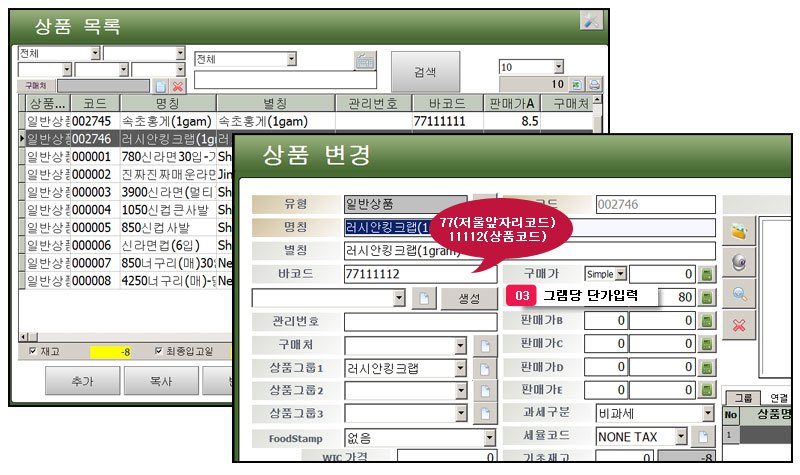Click calculator icon for 판매가B row

(x=707, y=320)
